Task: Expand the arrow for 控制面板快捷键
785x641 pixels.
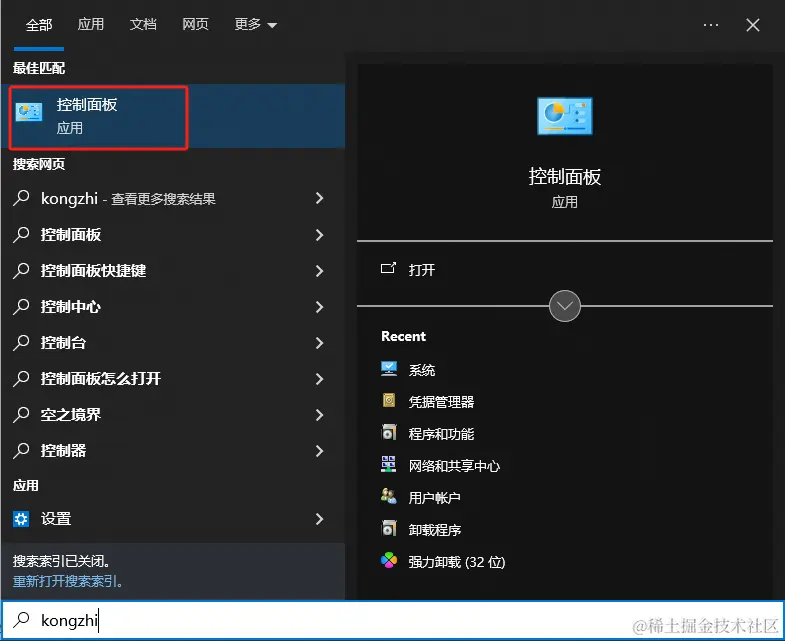Action: coord(319,270)
